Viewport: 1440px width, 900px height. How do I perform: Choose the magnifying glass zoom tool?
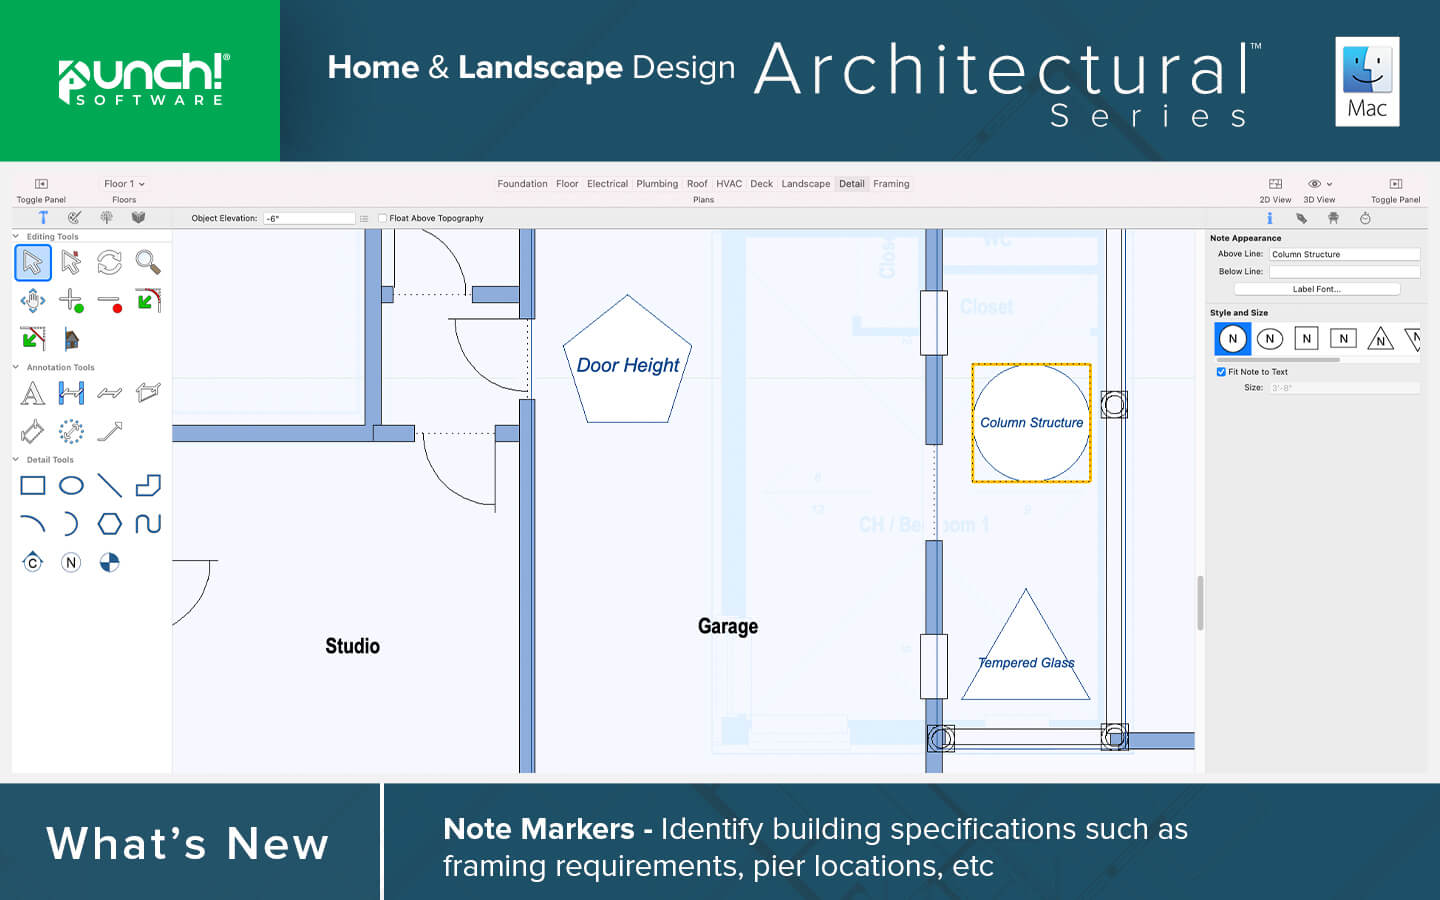click(148, 263)
